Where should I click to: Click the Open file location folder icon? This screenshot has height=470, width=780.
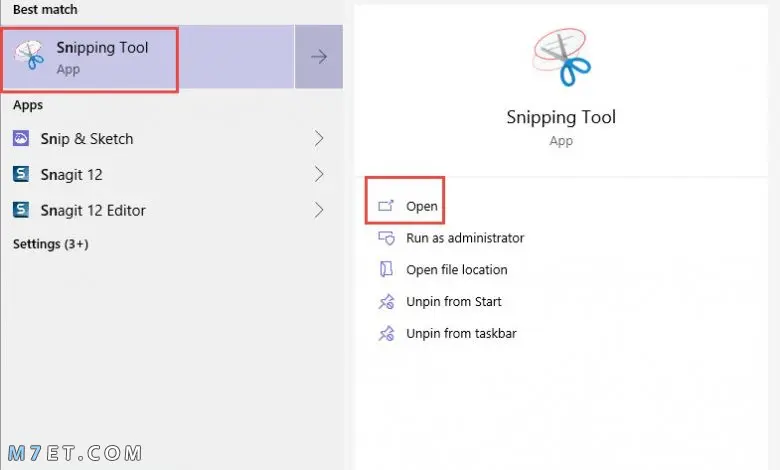coord(386,270)
